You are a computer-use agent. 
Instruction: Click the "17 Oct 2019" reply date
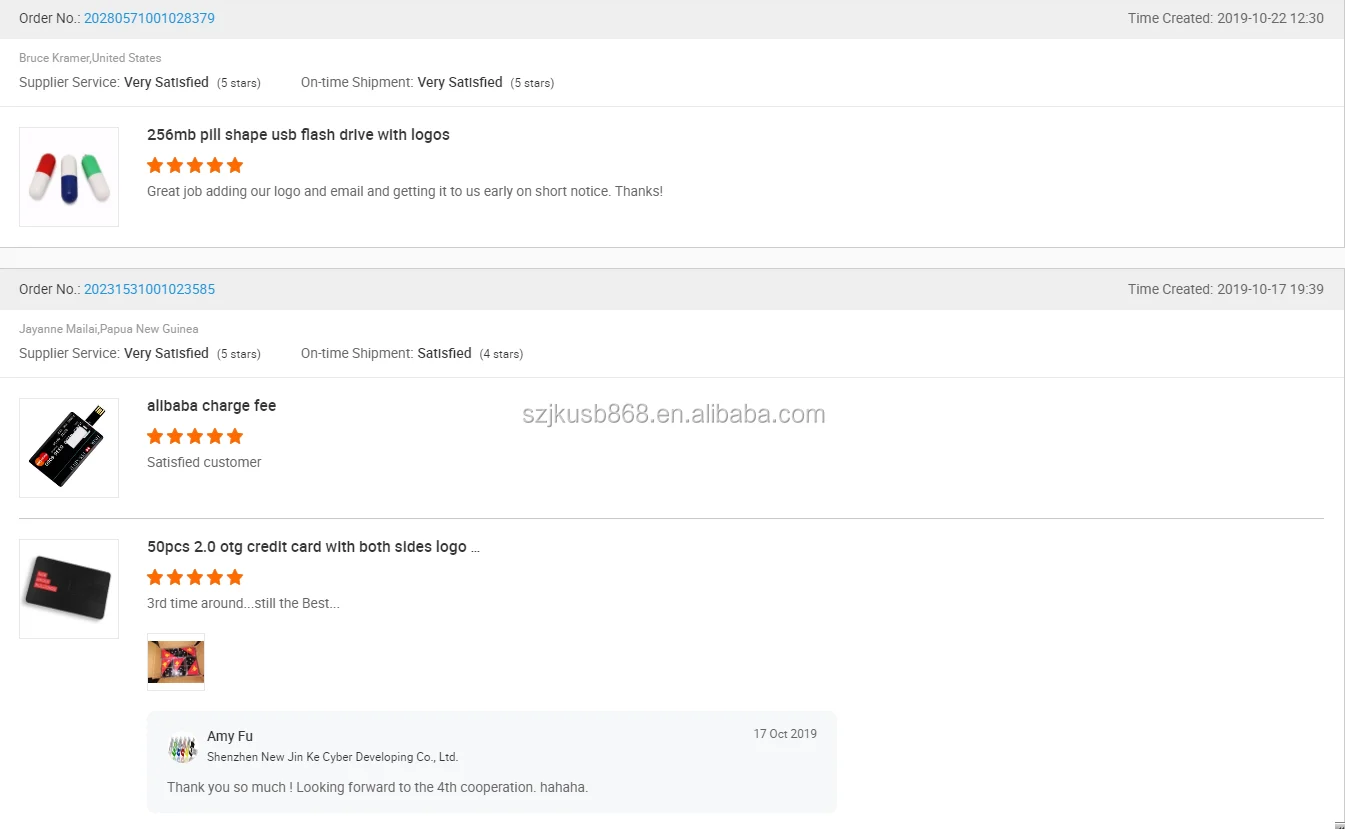785,734
